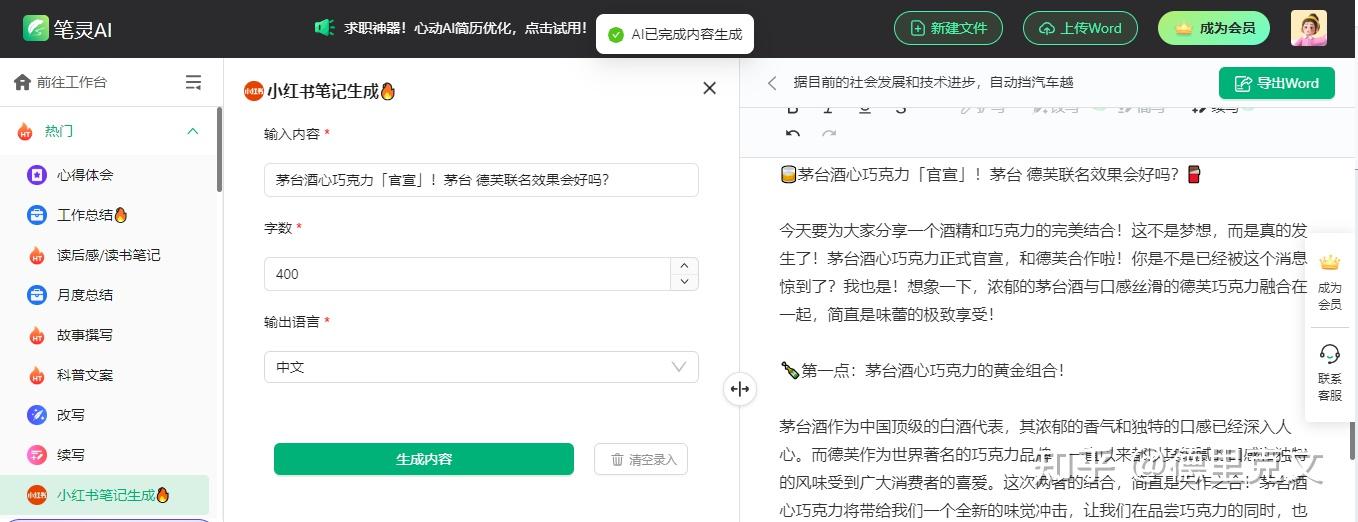This screenshot has height=522, width=1358.
Task: Dismiss the AI已完成内容生成 notification toast
Action: tap(675, 34)
